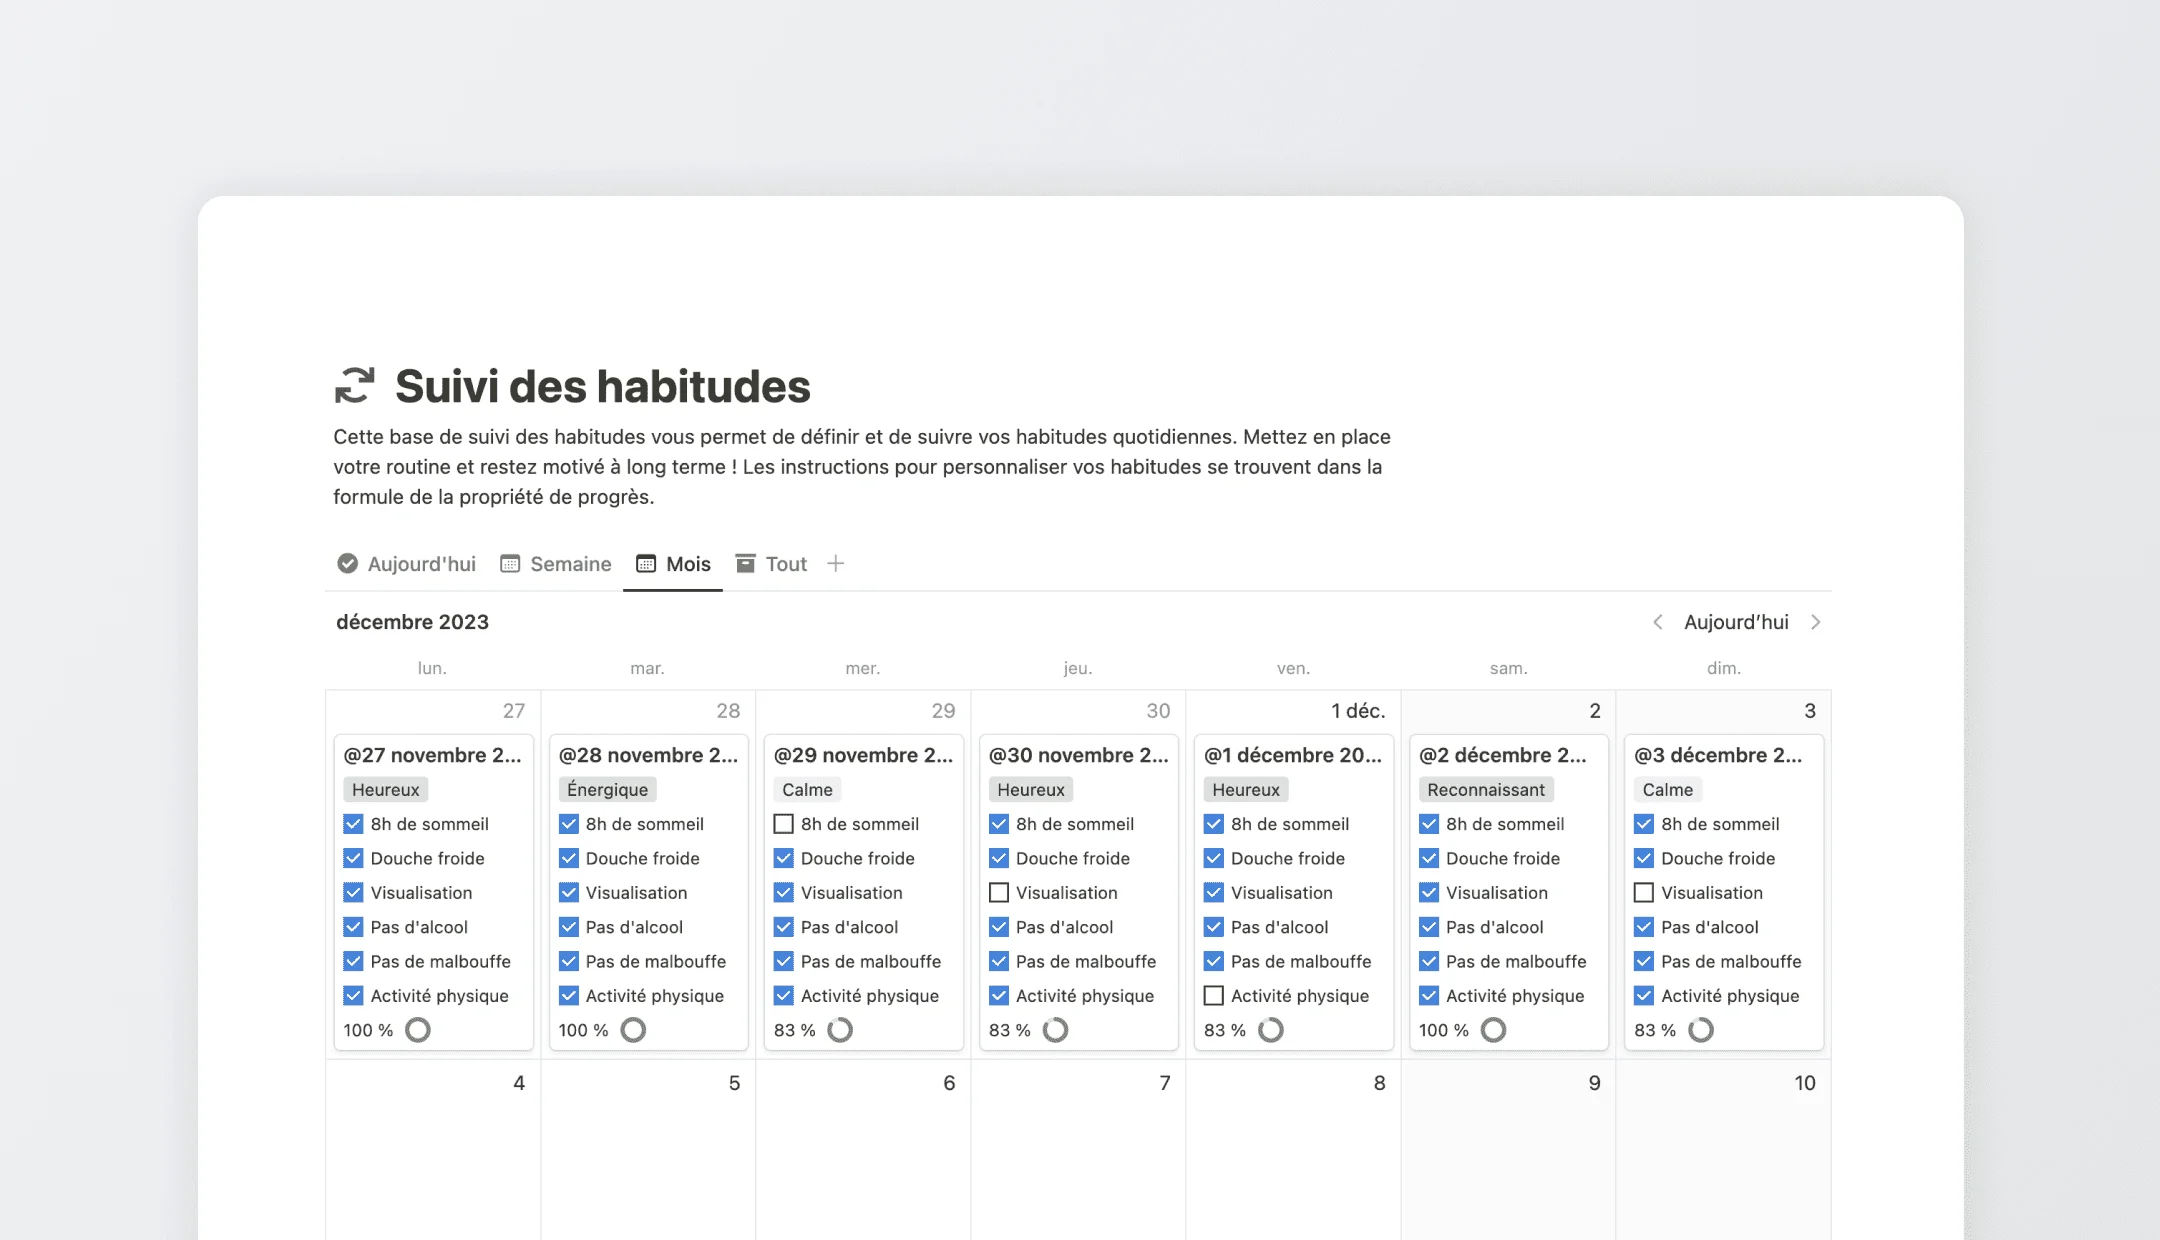The width and height of the screenshot is (2160, 1240).
Task: Click the calendar icon of the Mois tab
Action: (646, 564)
